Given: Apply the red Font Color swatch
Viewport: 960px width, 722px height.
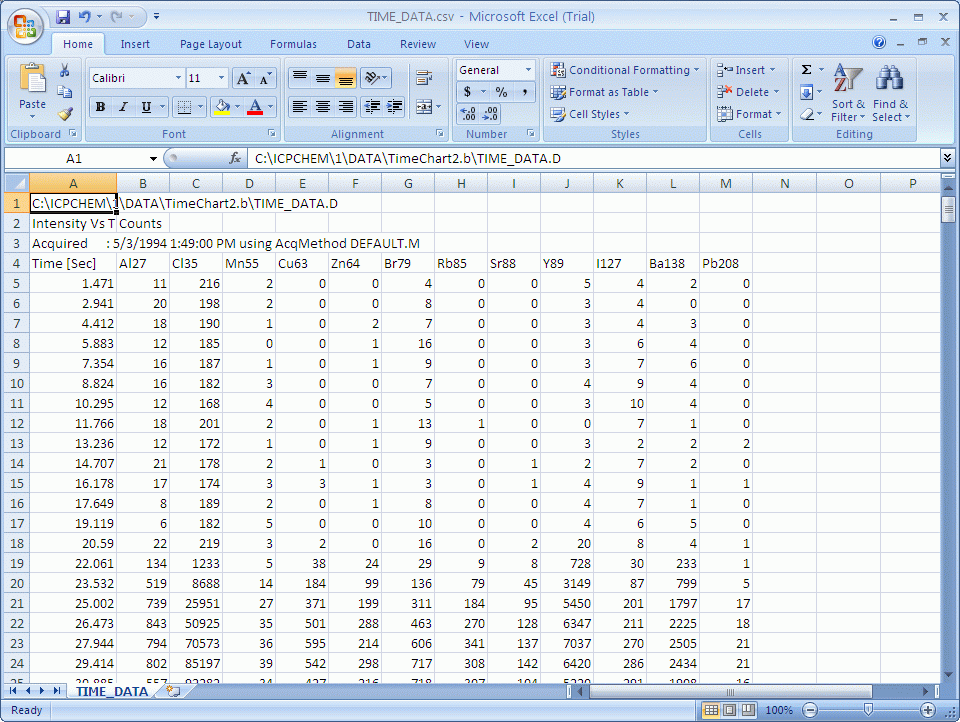Looking at the screenshot, I should click(x=255, y=107).
